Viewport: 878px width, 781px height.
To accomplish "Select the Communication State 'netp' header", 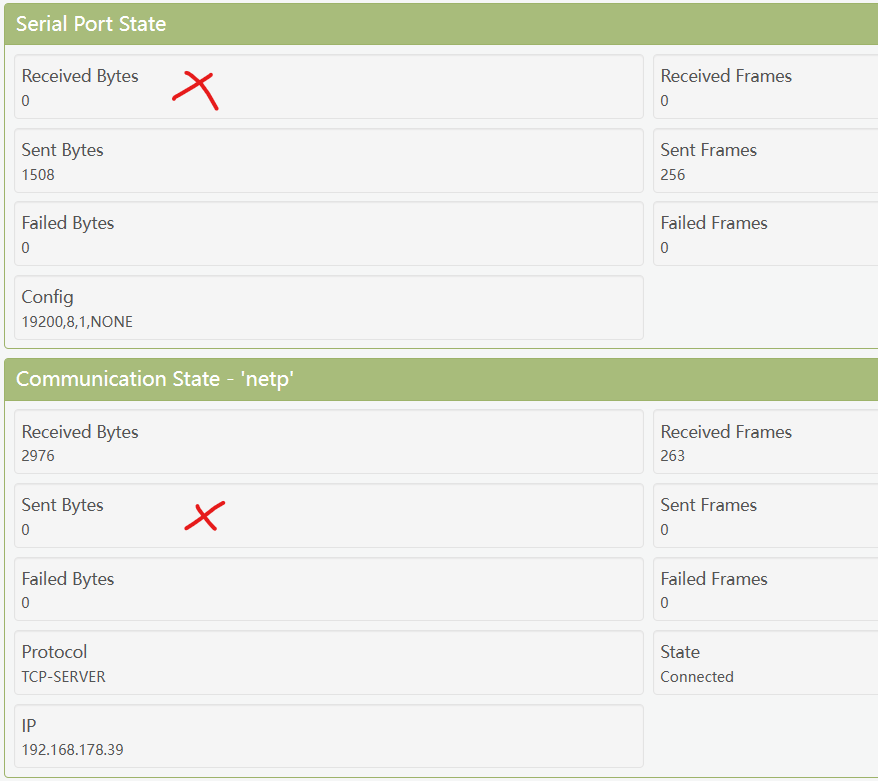I will [441, 379].
